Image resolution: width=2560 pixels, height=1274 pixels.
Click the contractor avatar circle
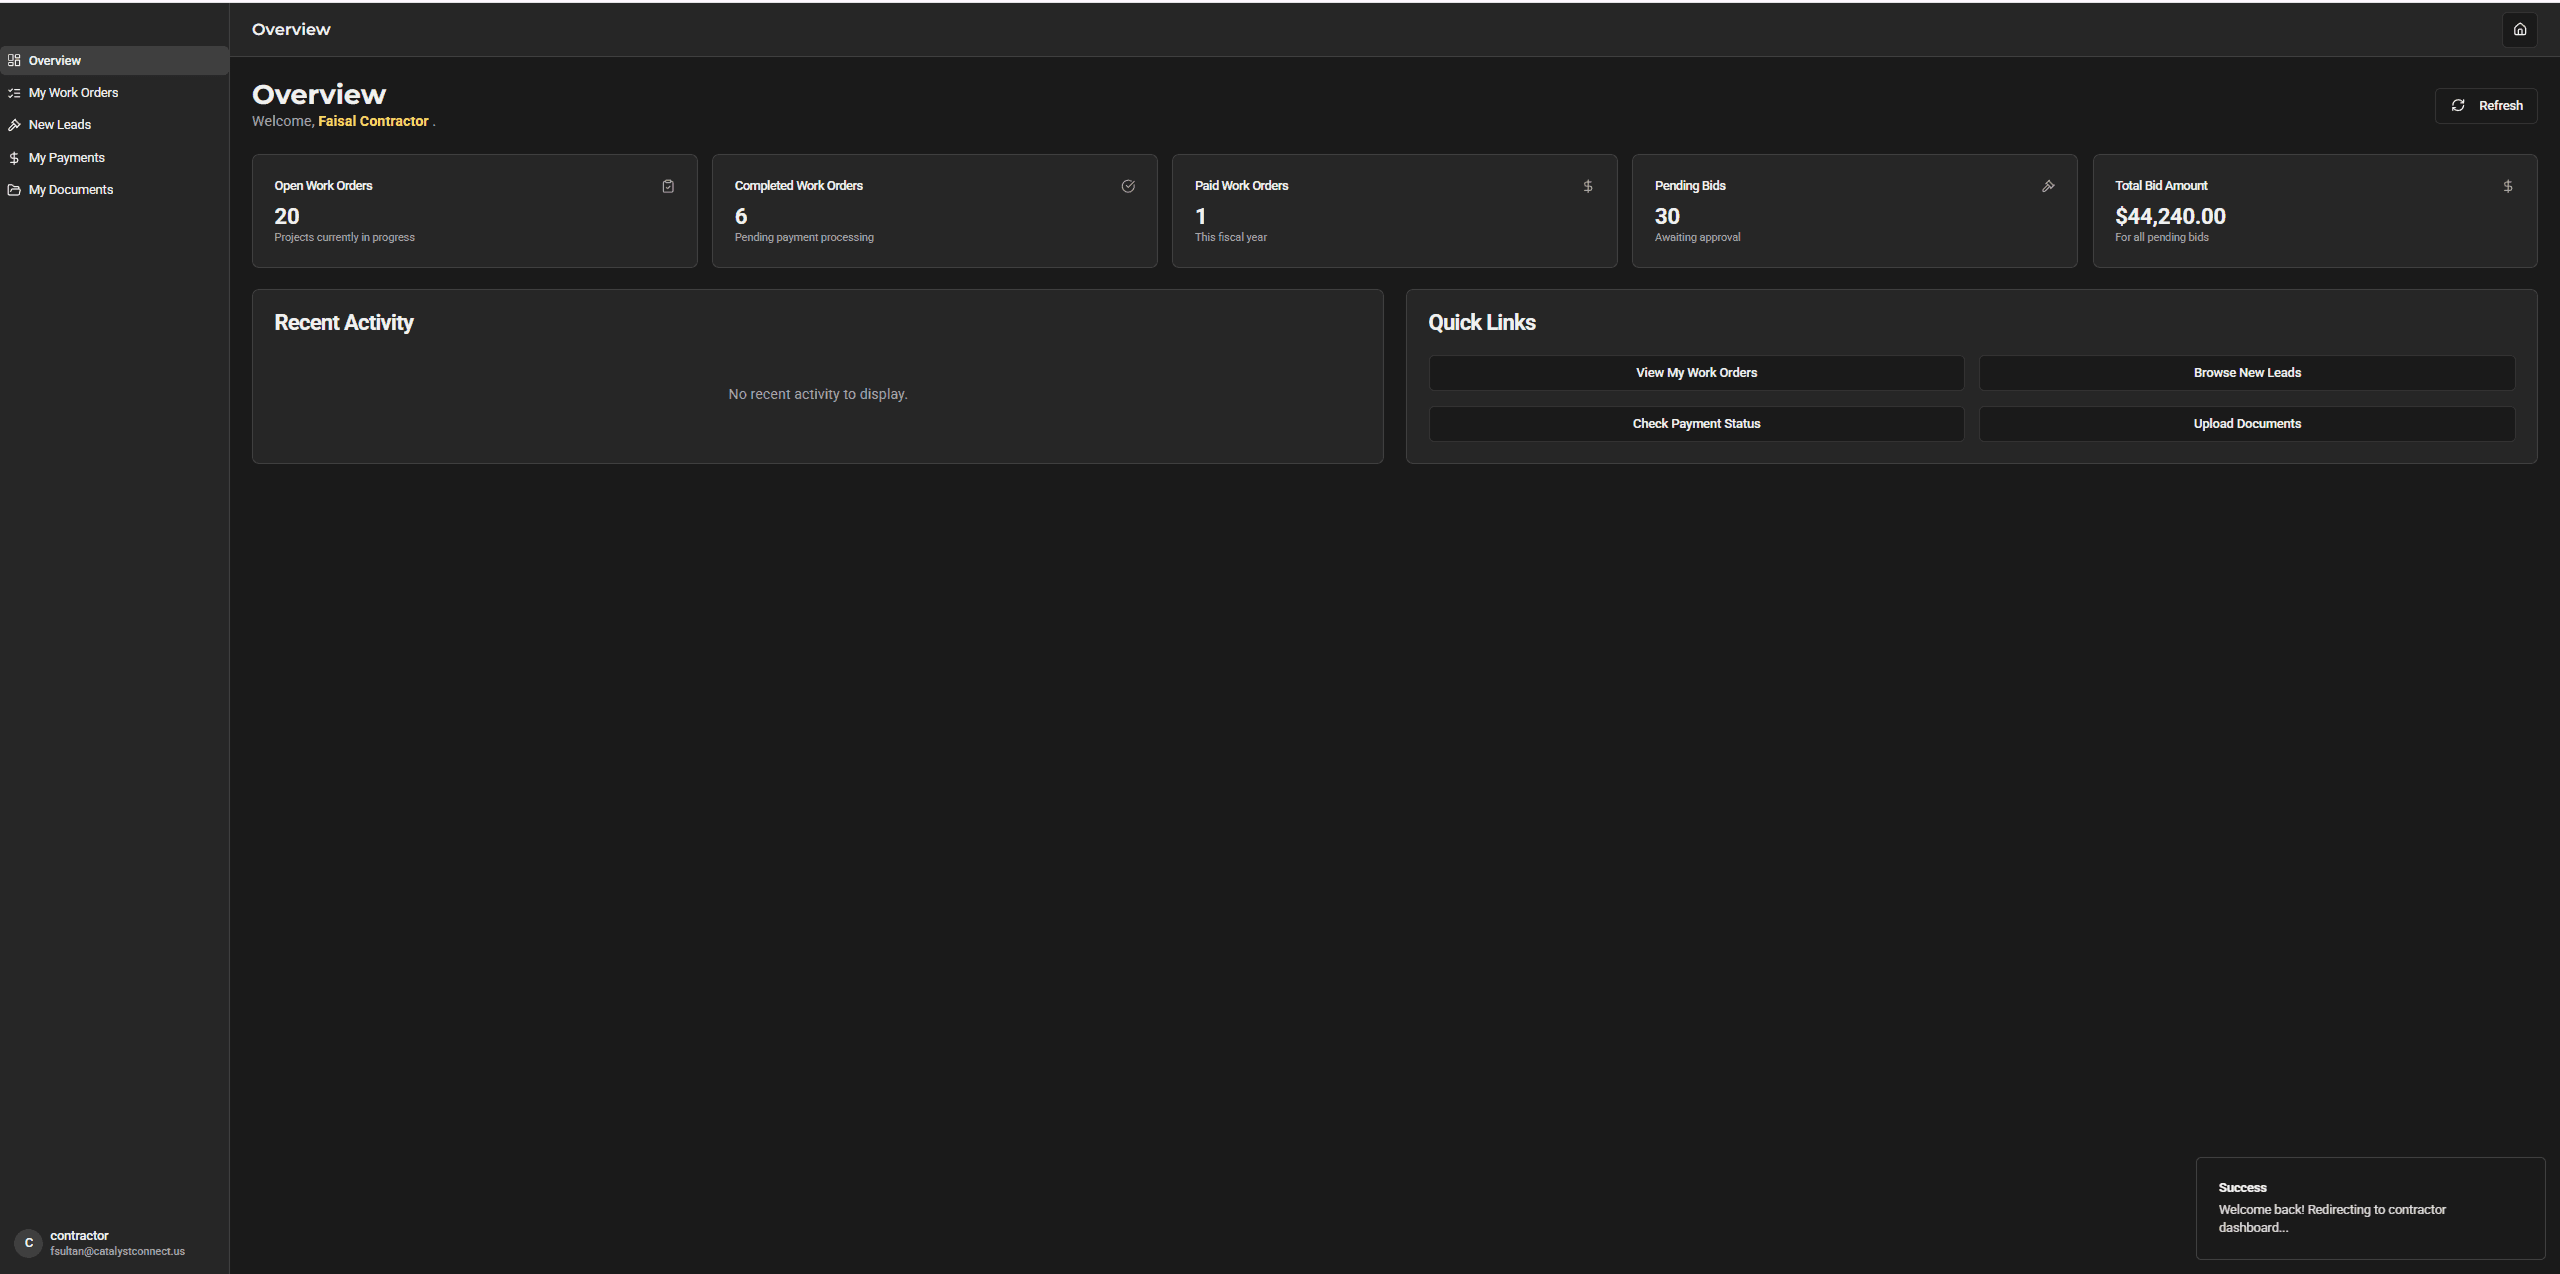(x=29, y=1243)
